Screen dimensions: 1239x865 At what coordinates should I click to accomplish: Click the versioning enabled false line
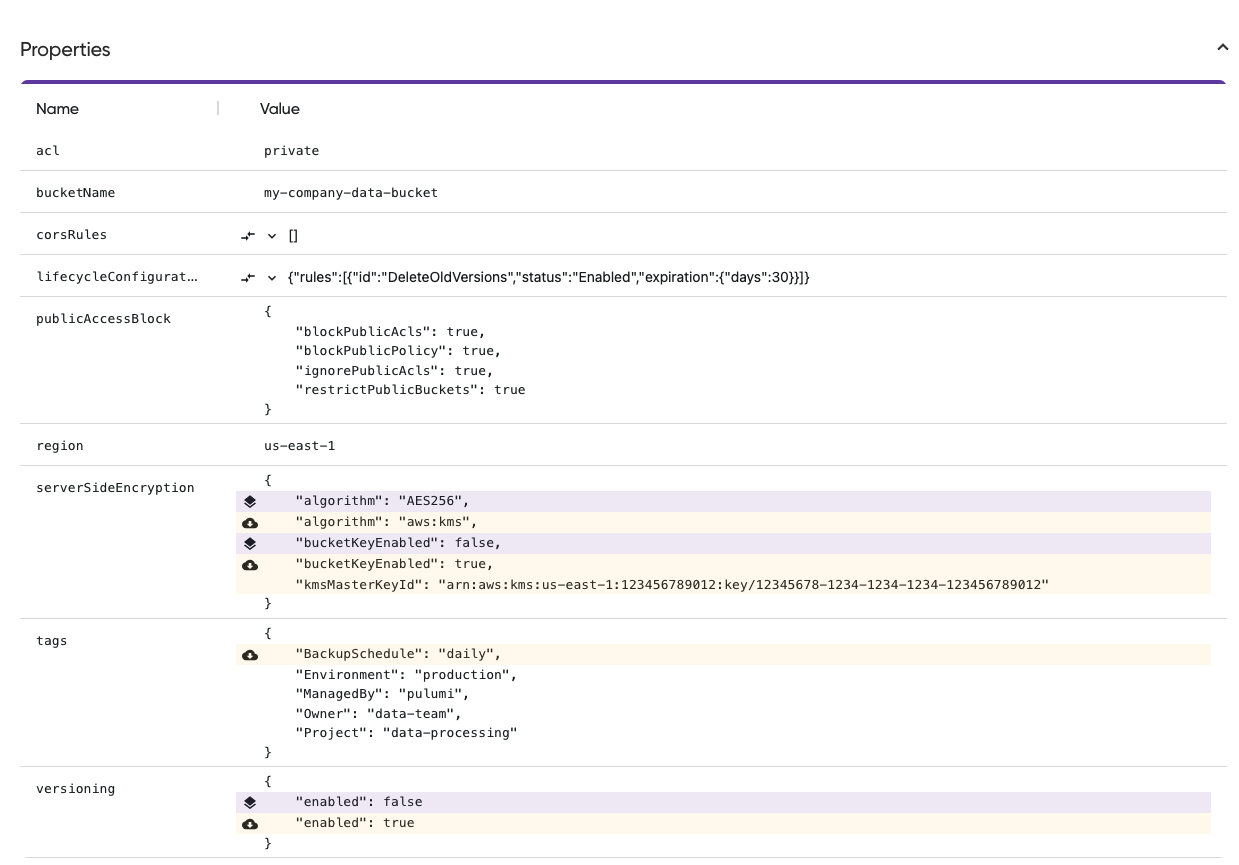[723, 802]
